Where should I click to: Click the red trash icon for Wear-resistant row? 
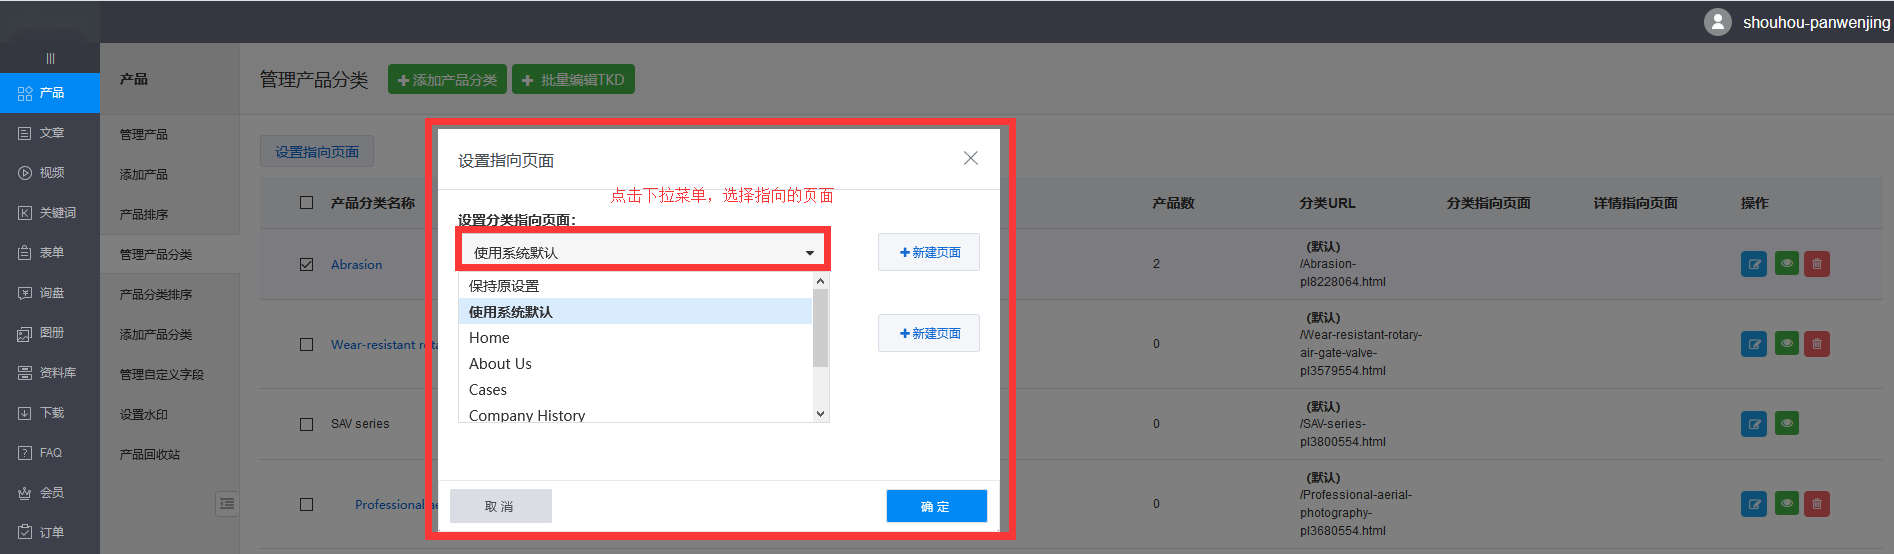click(1817, 344)
